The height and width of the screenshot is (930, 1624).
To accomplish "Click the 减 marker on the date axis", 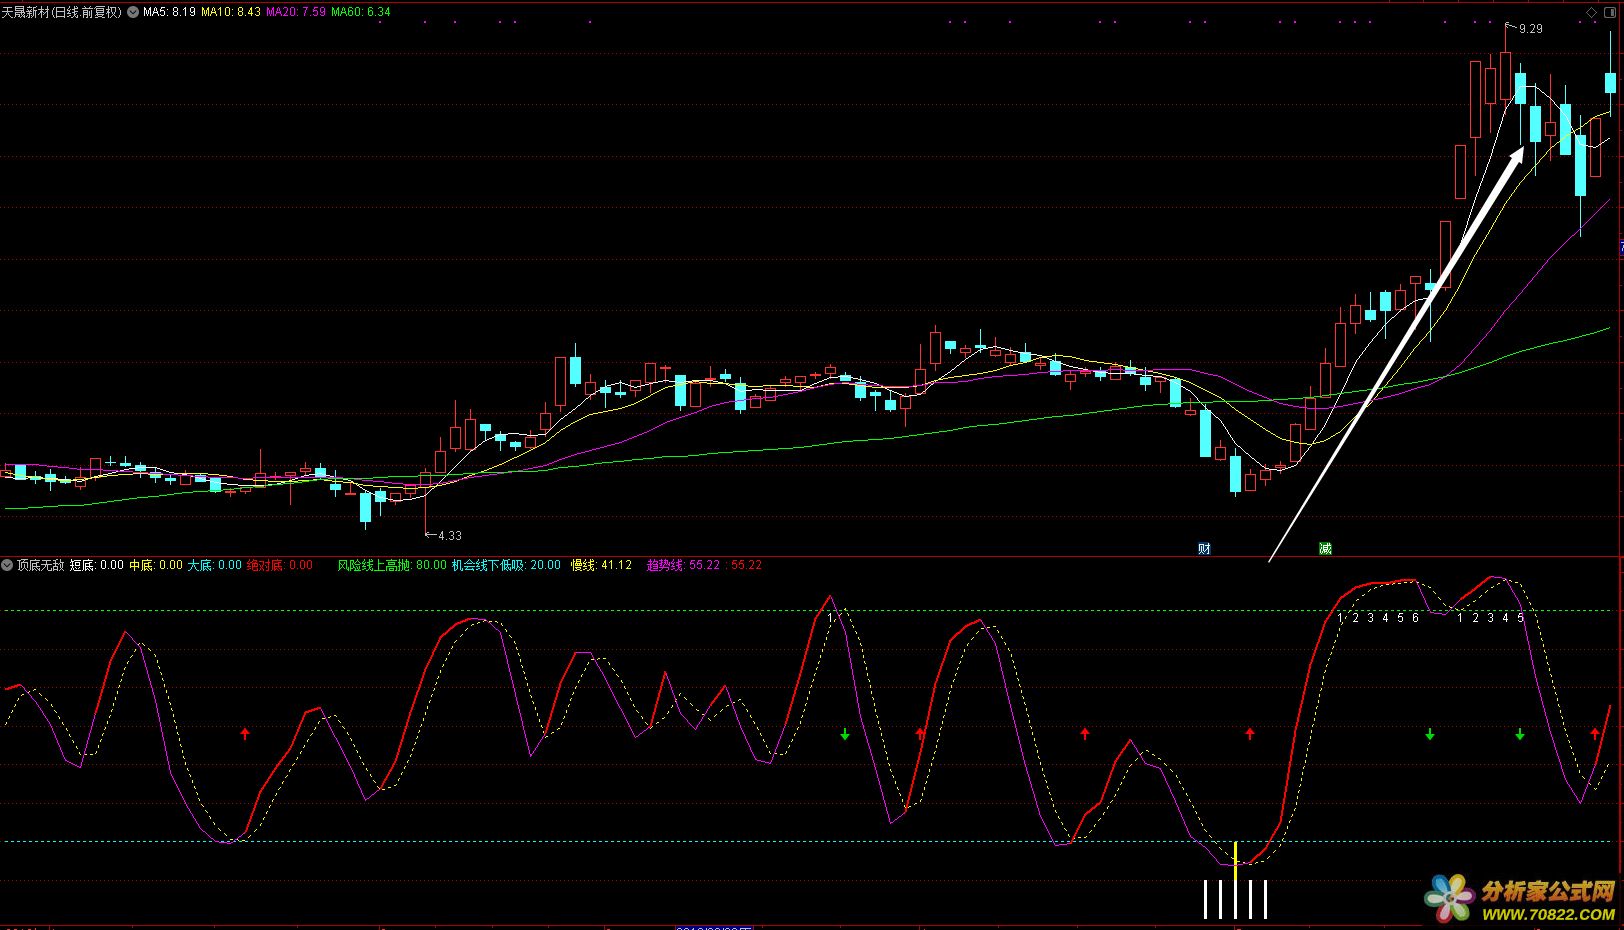I will point(1325,548).
